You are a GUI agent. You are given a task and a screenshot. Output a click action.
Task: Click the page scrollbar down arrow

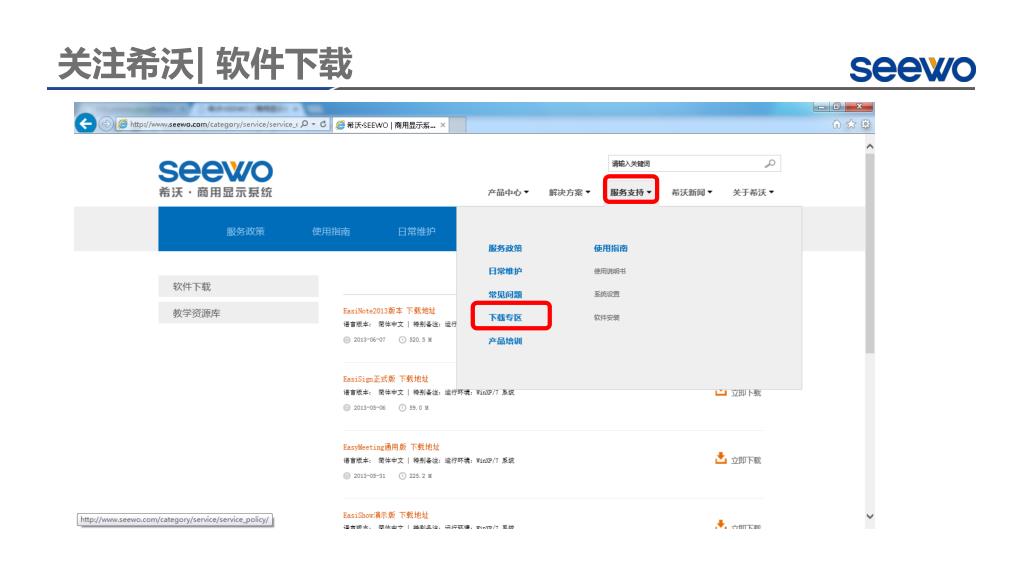coord(869,516)
